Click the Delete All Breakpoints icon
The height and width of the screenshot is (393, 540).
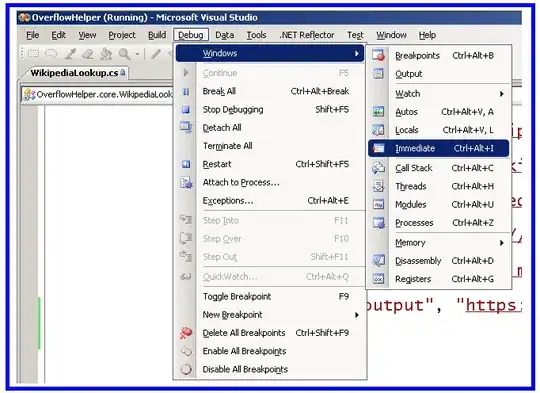186,333
